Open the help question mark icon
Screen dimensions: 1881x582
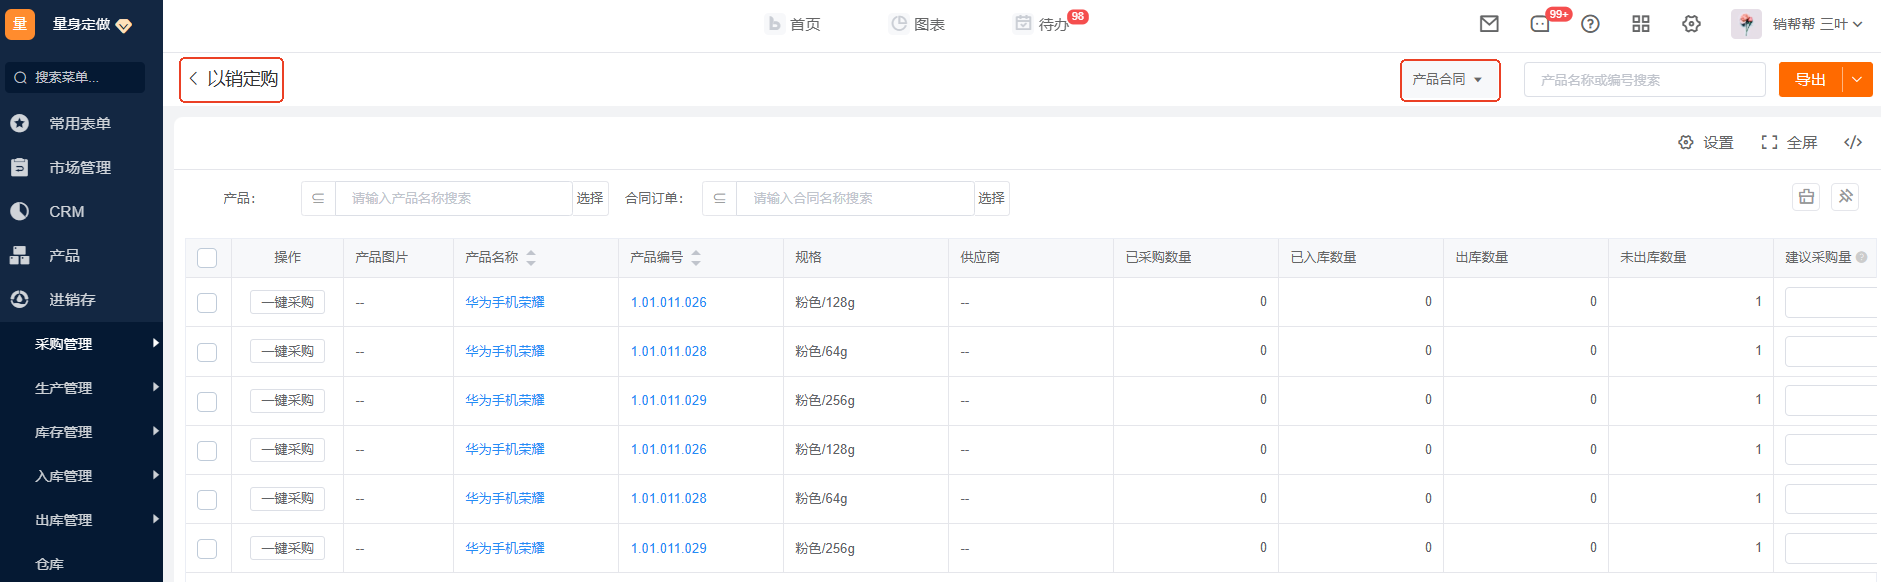(x=1590, y=24)
